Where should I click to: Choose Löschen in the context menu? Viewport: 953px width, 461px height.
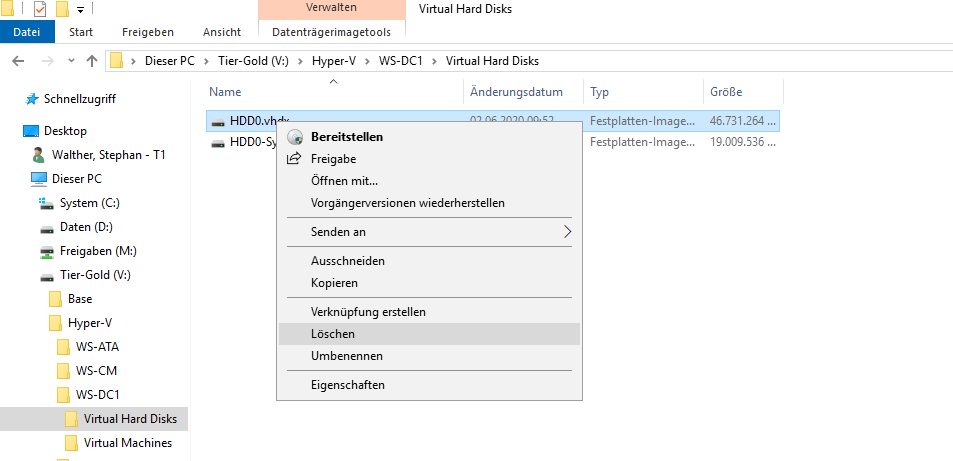click(429, 334)
